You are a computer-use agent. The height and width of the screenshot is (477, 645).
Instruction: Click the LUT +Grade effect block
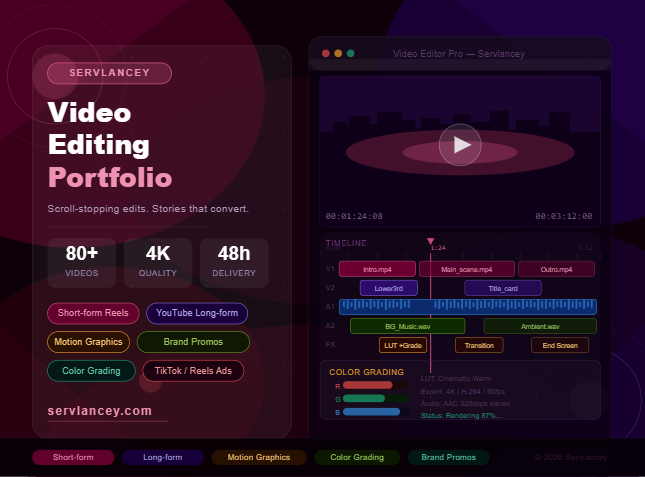click(403, 345)
